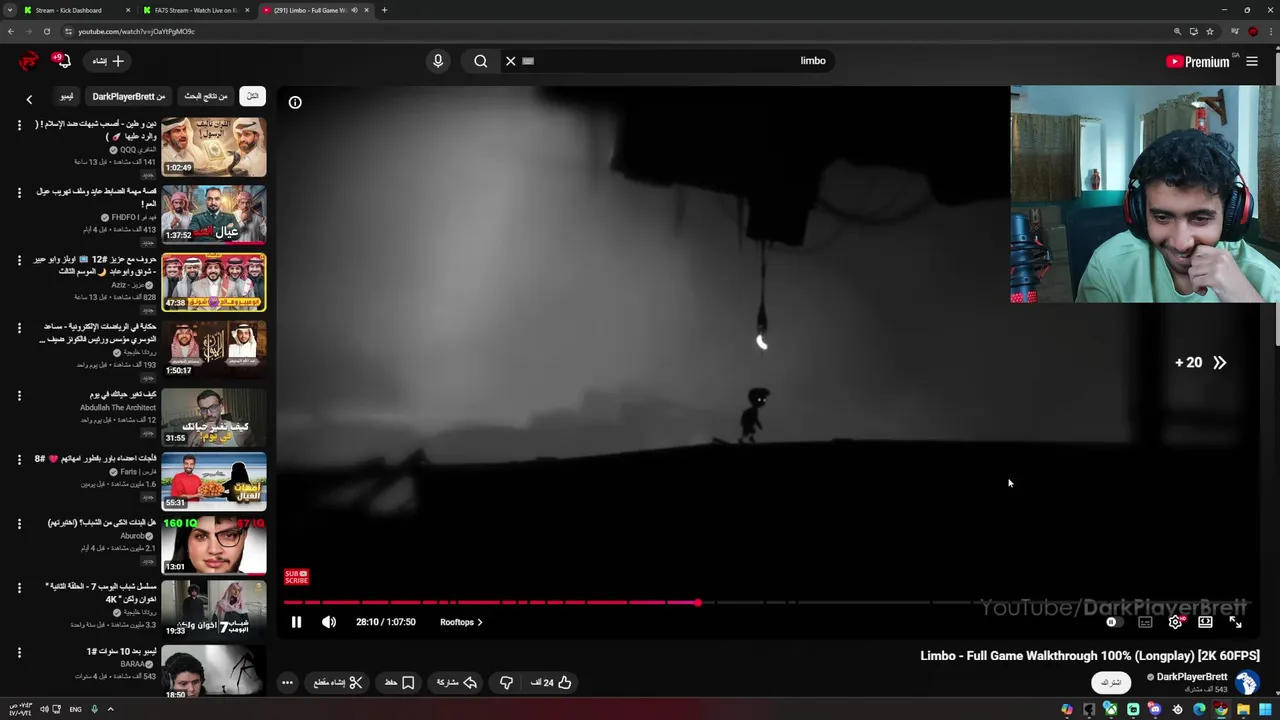Bookmark this page with the star icon
1280x720 pixels.
(x=1210, y=31)
